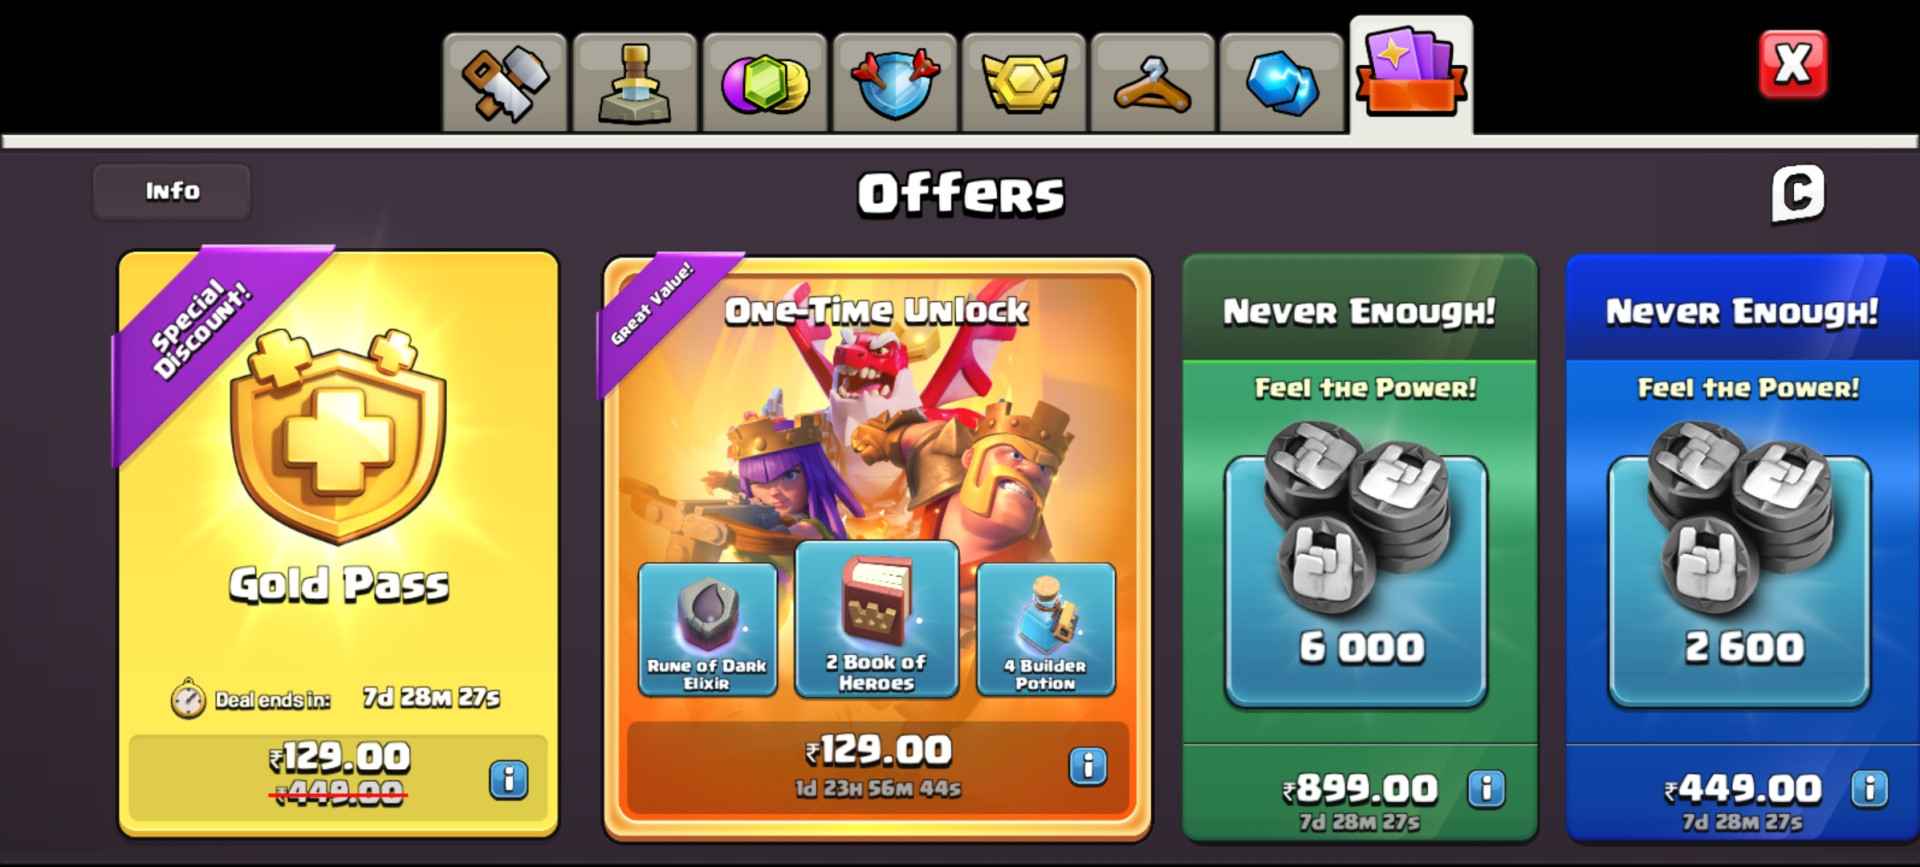
Task: Click the Info button
Action: click(172, 191)
